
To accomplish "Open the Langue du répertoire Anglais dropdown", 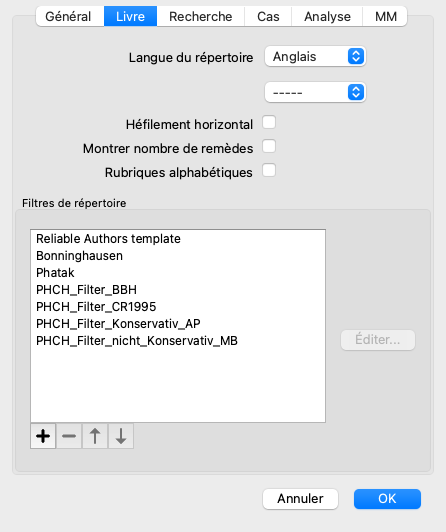I will 315,56.
